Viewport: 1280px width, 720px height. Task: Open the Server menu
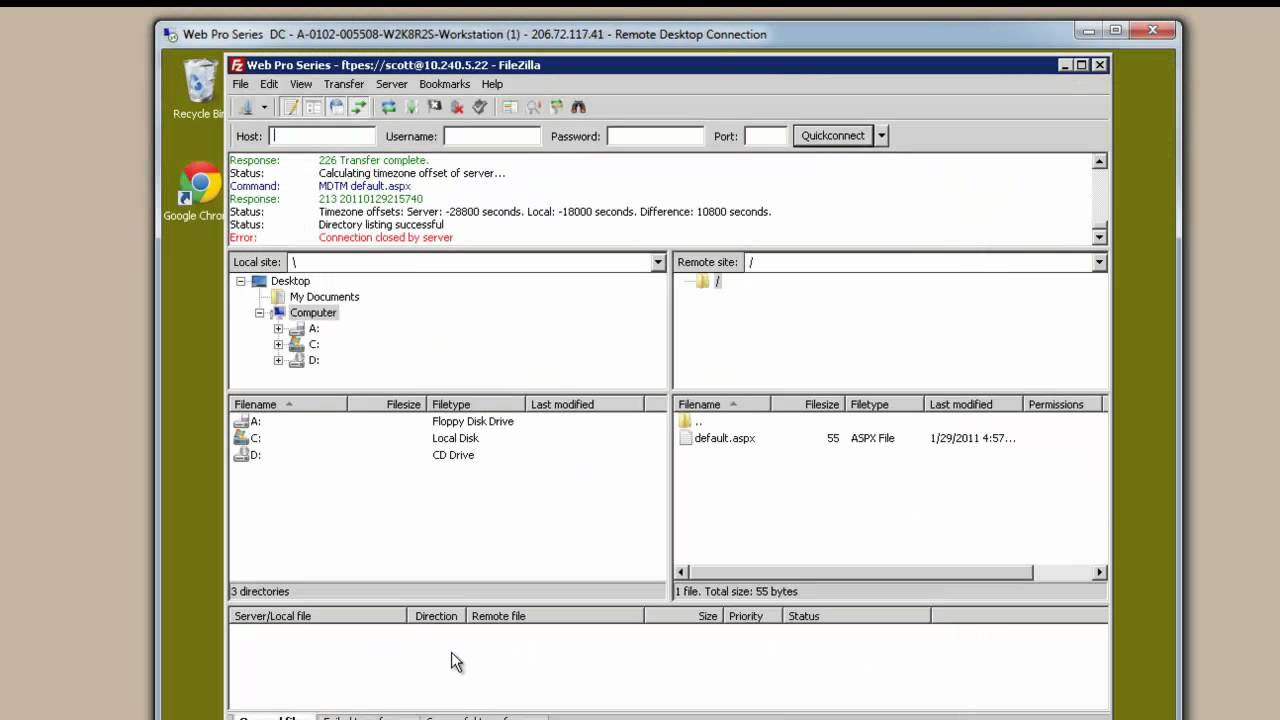point(392,84)
